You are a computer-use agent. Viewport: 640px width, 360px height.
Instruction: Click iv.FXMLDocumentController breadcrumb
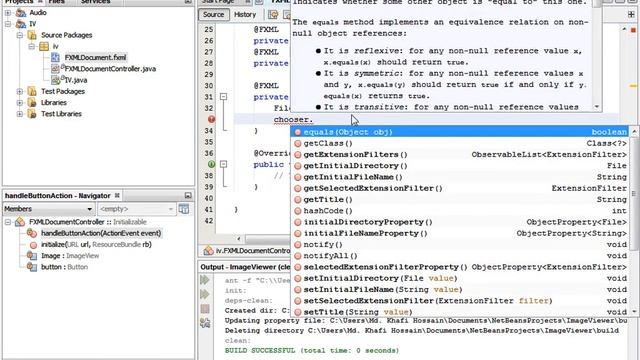(x=252, y=251)
